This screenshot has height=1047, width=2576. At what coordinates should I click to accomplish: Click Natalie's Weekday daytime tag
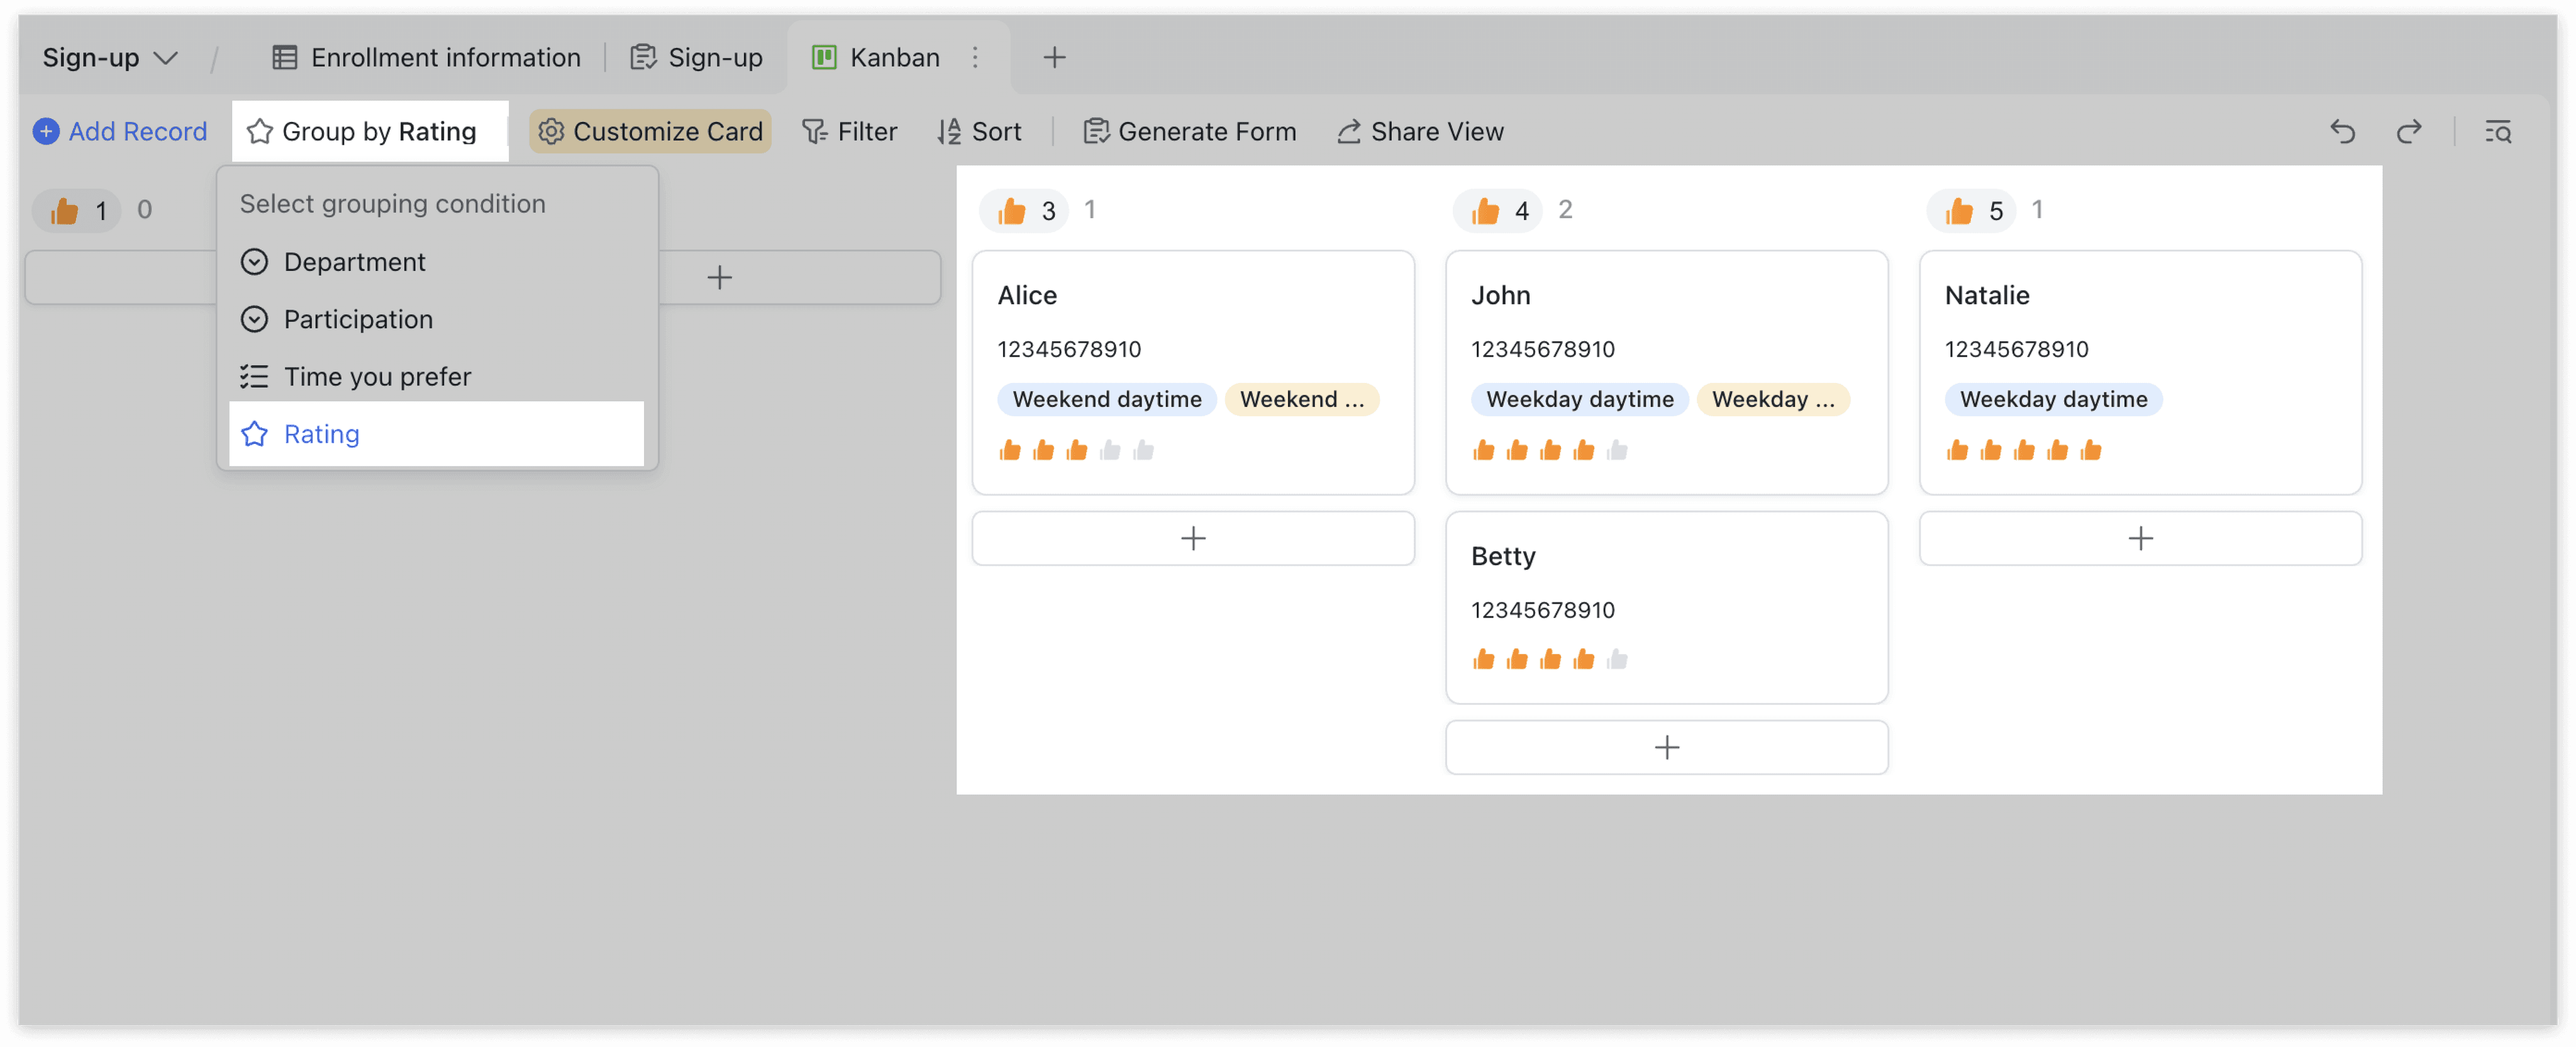pos(2053,399)
